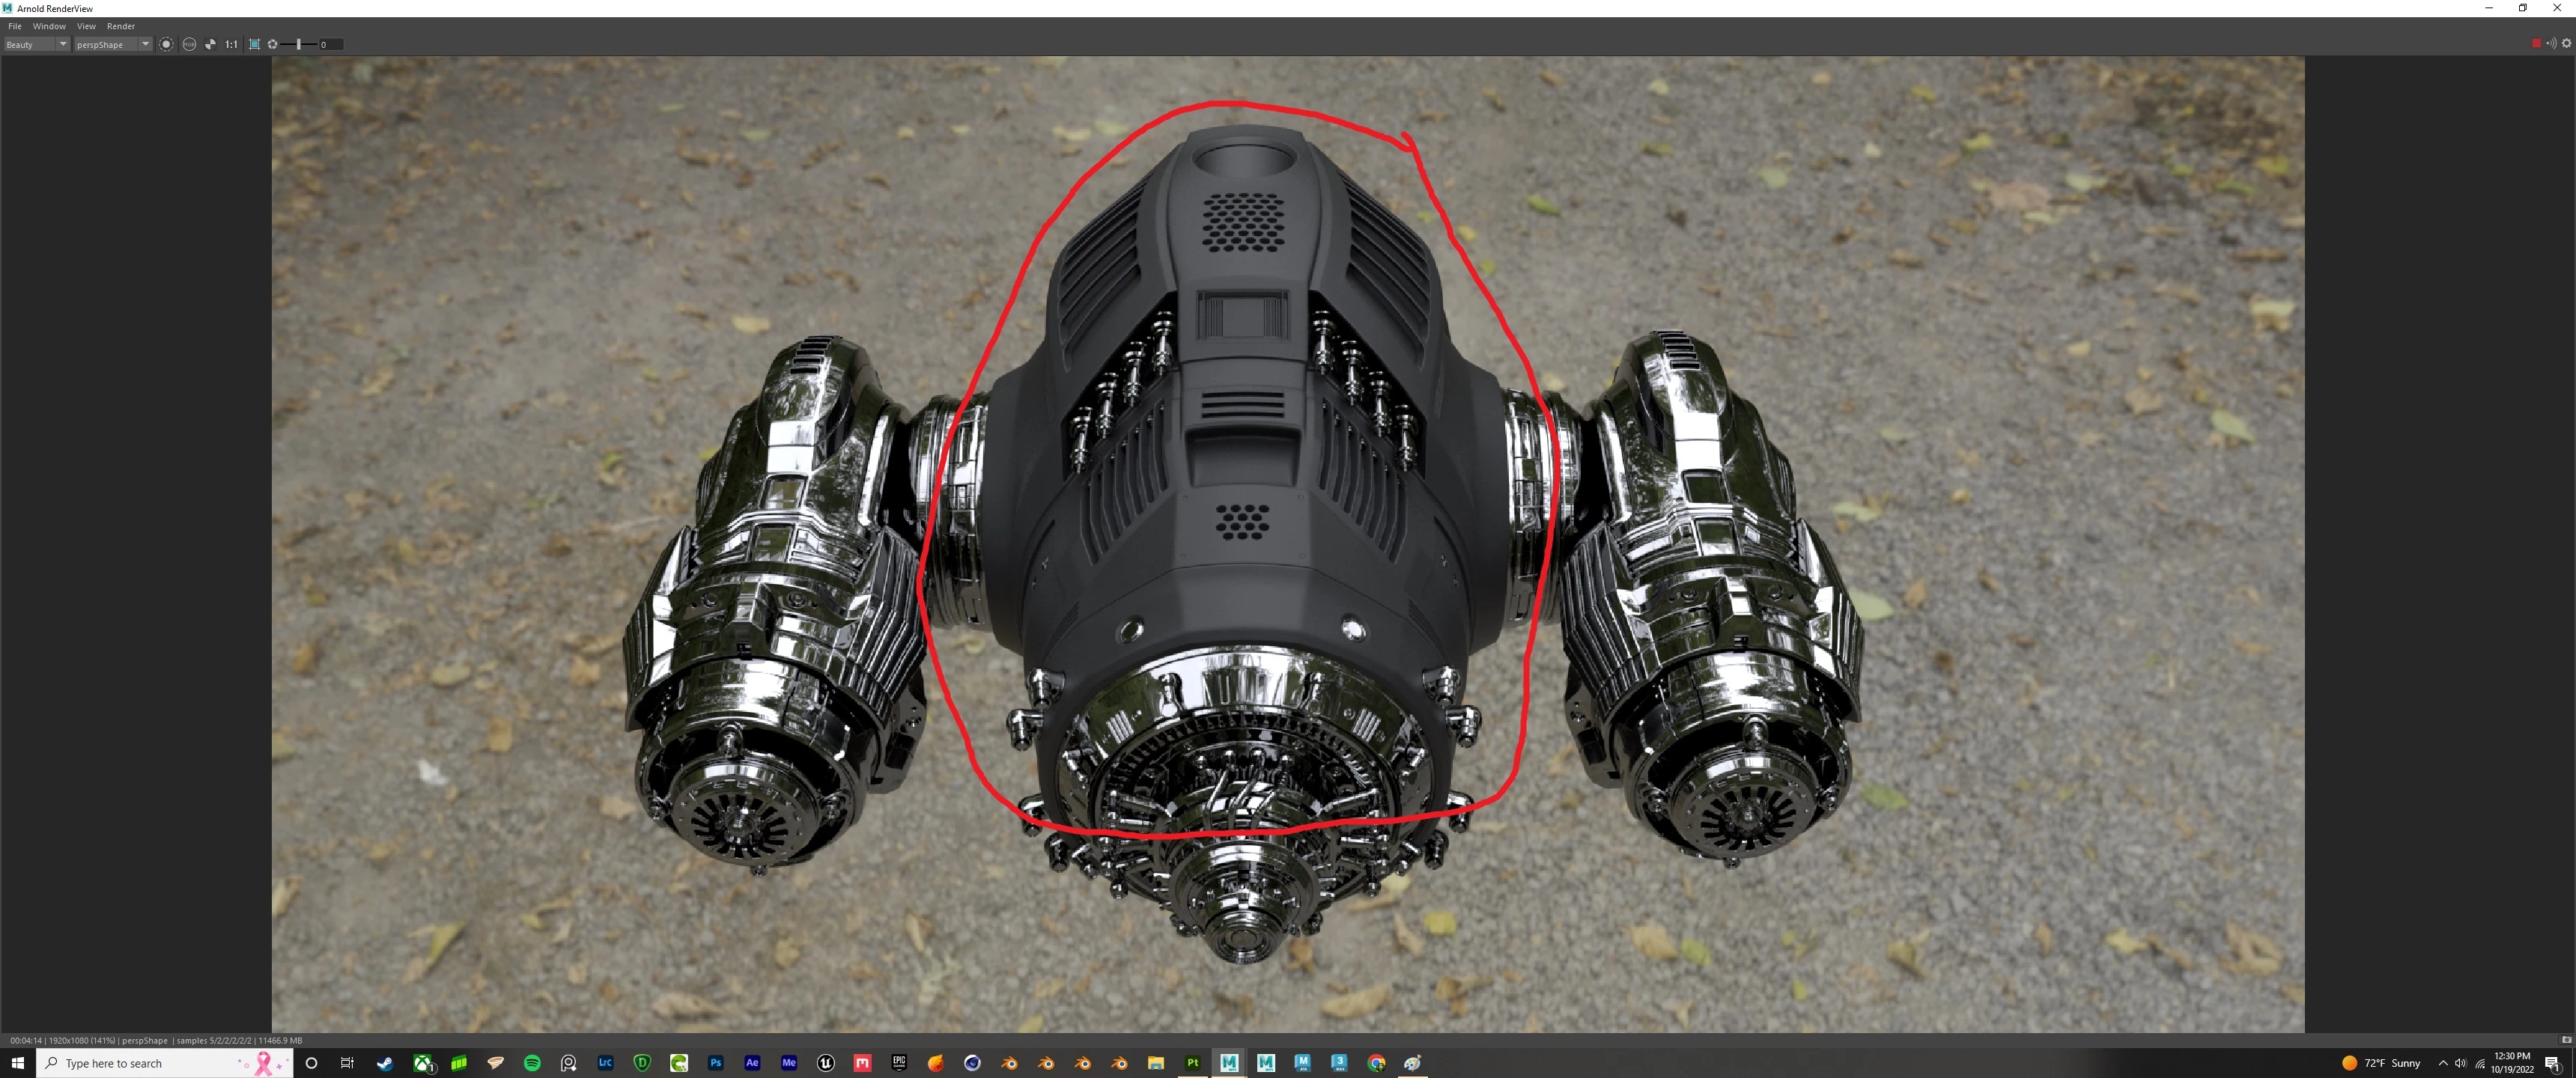The width and height of the screenshot is (2576, 1078).
Task: Open Unreal Engine from the taskbar
Action: 826,1063
